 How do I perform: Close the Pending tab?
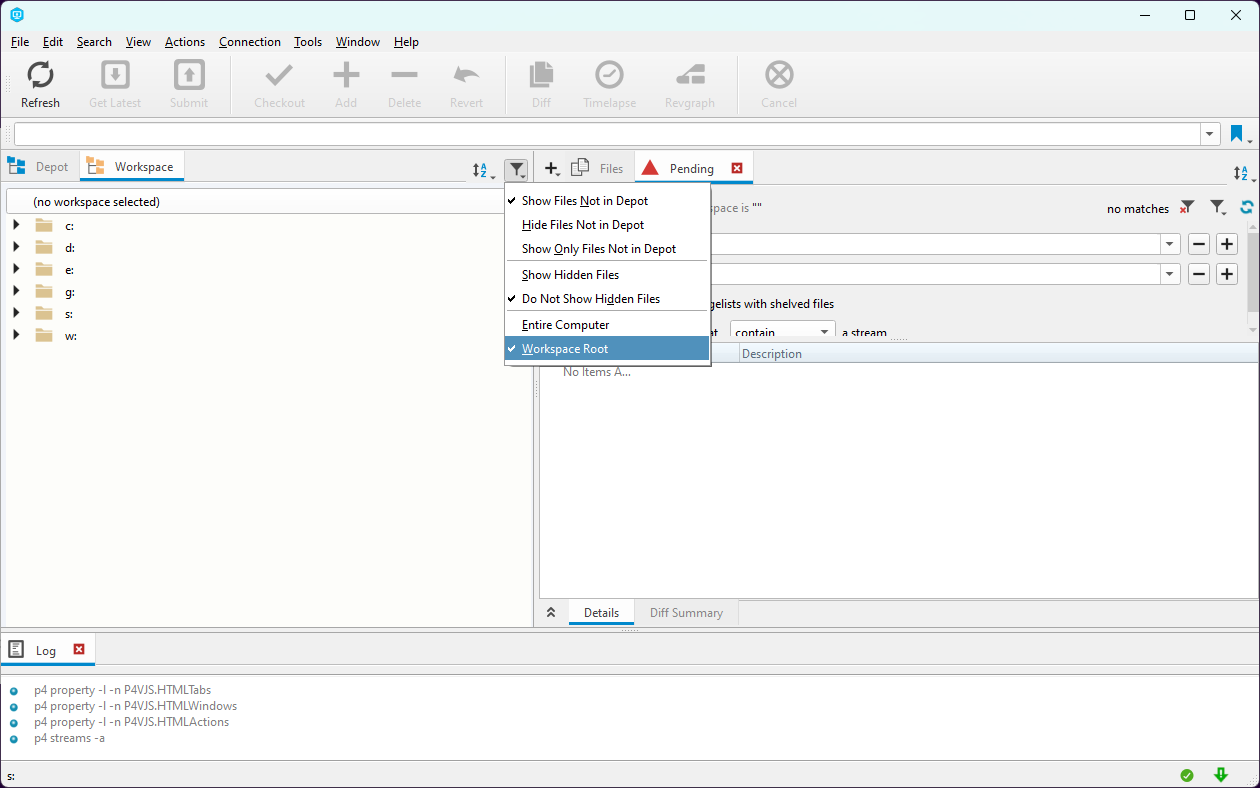point(737,168)
